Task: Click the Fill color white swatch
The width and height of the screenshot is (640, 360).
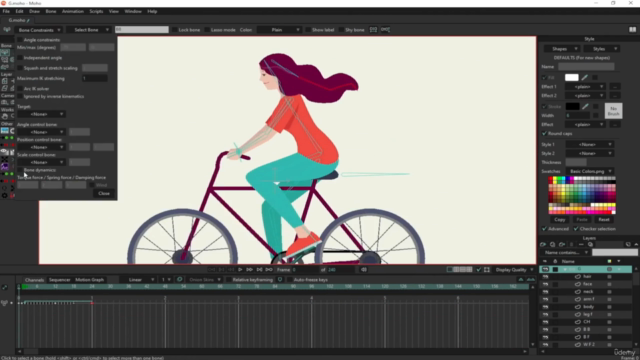Action: (x=571, y=78)
